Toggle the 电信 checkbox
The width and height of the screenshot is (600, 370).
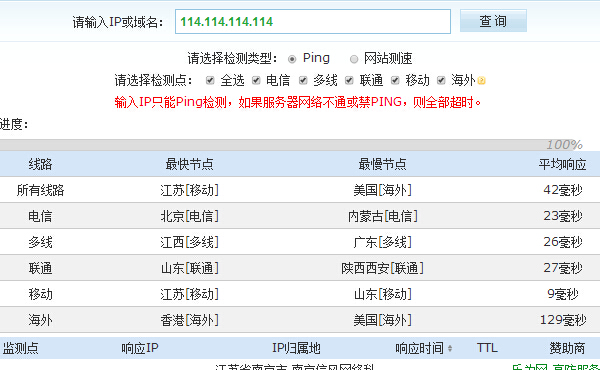[x=256, y=80]
